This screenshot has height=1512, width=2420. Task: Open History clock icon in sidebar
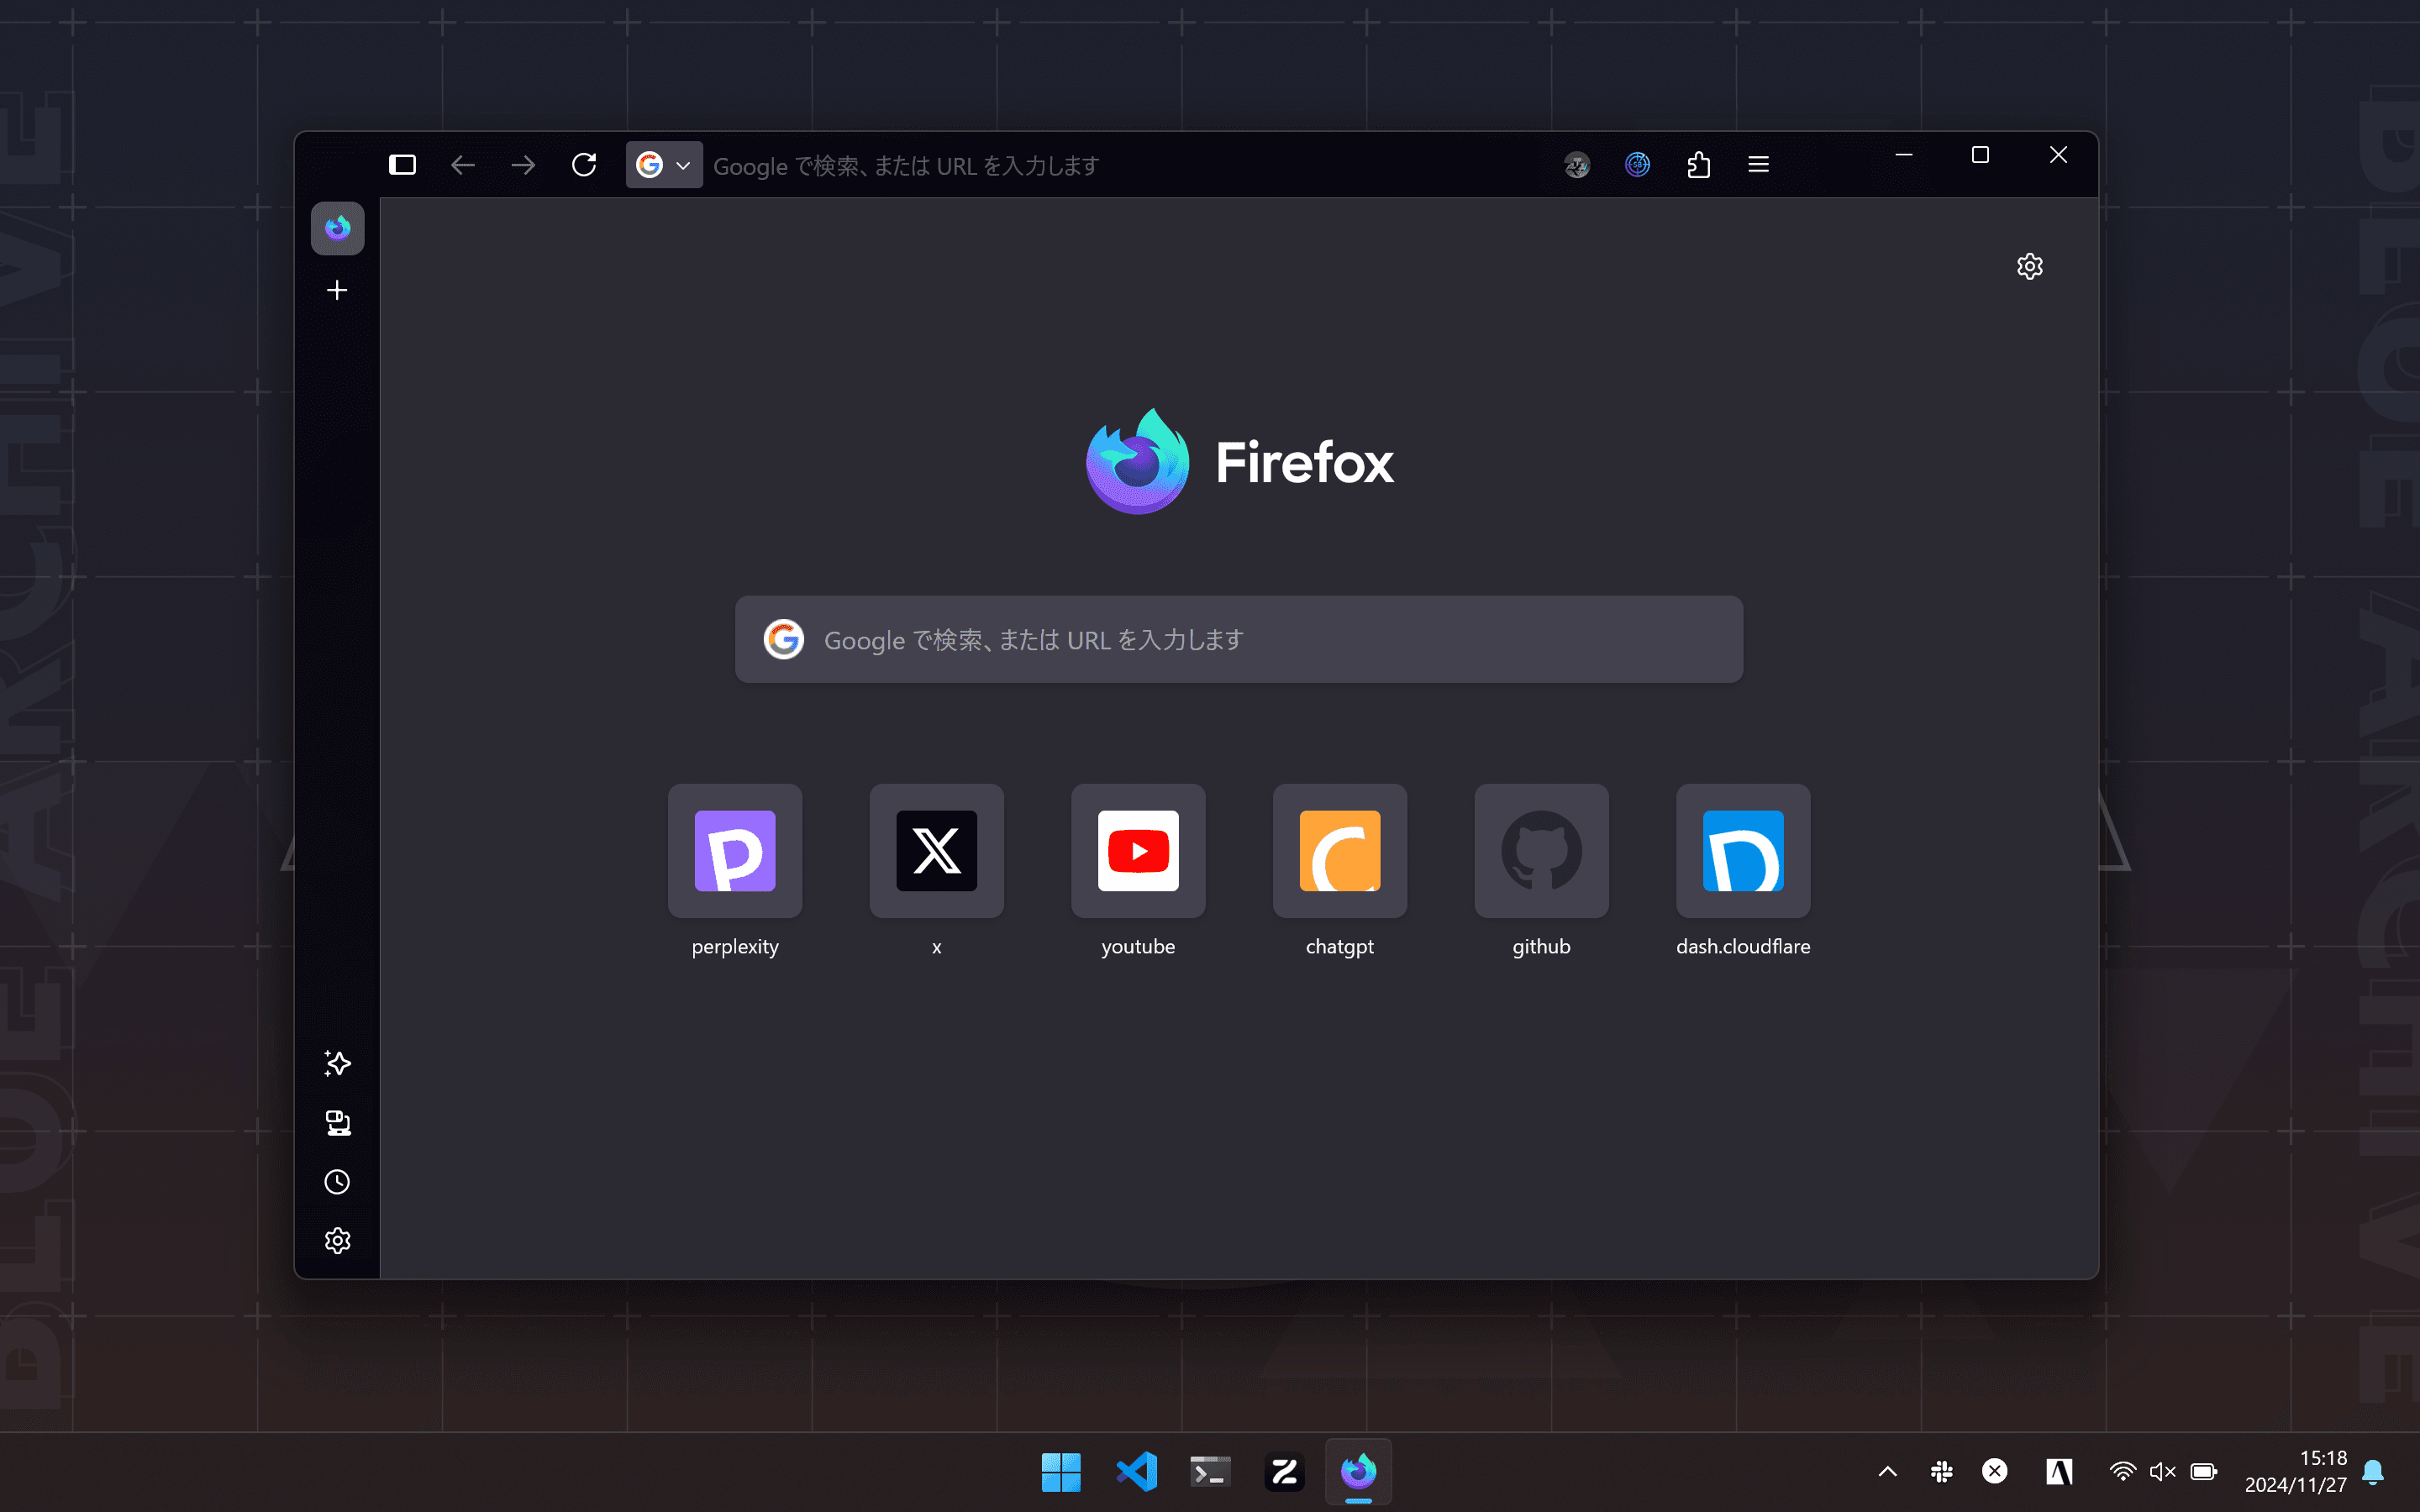[x=338, y=1182]
